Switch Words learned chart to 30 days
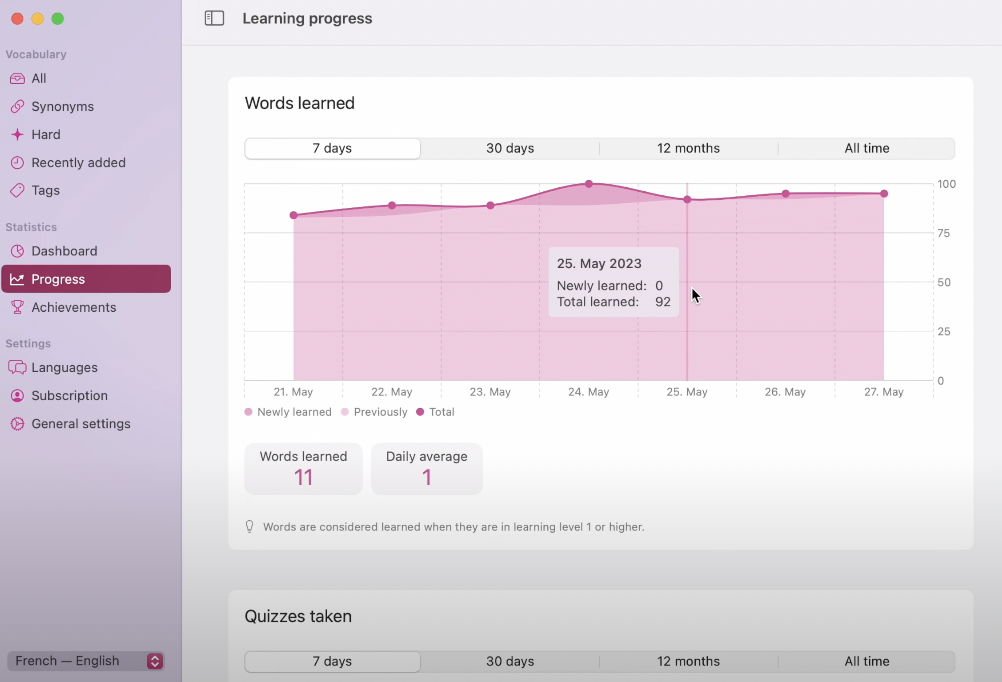This screenshot has width=1002, height=682. 510,148
